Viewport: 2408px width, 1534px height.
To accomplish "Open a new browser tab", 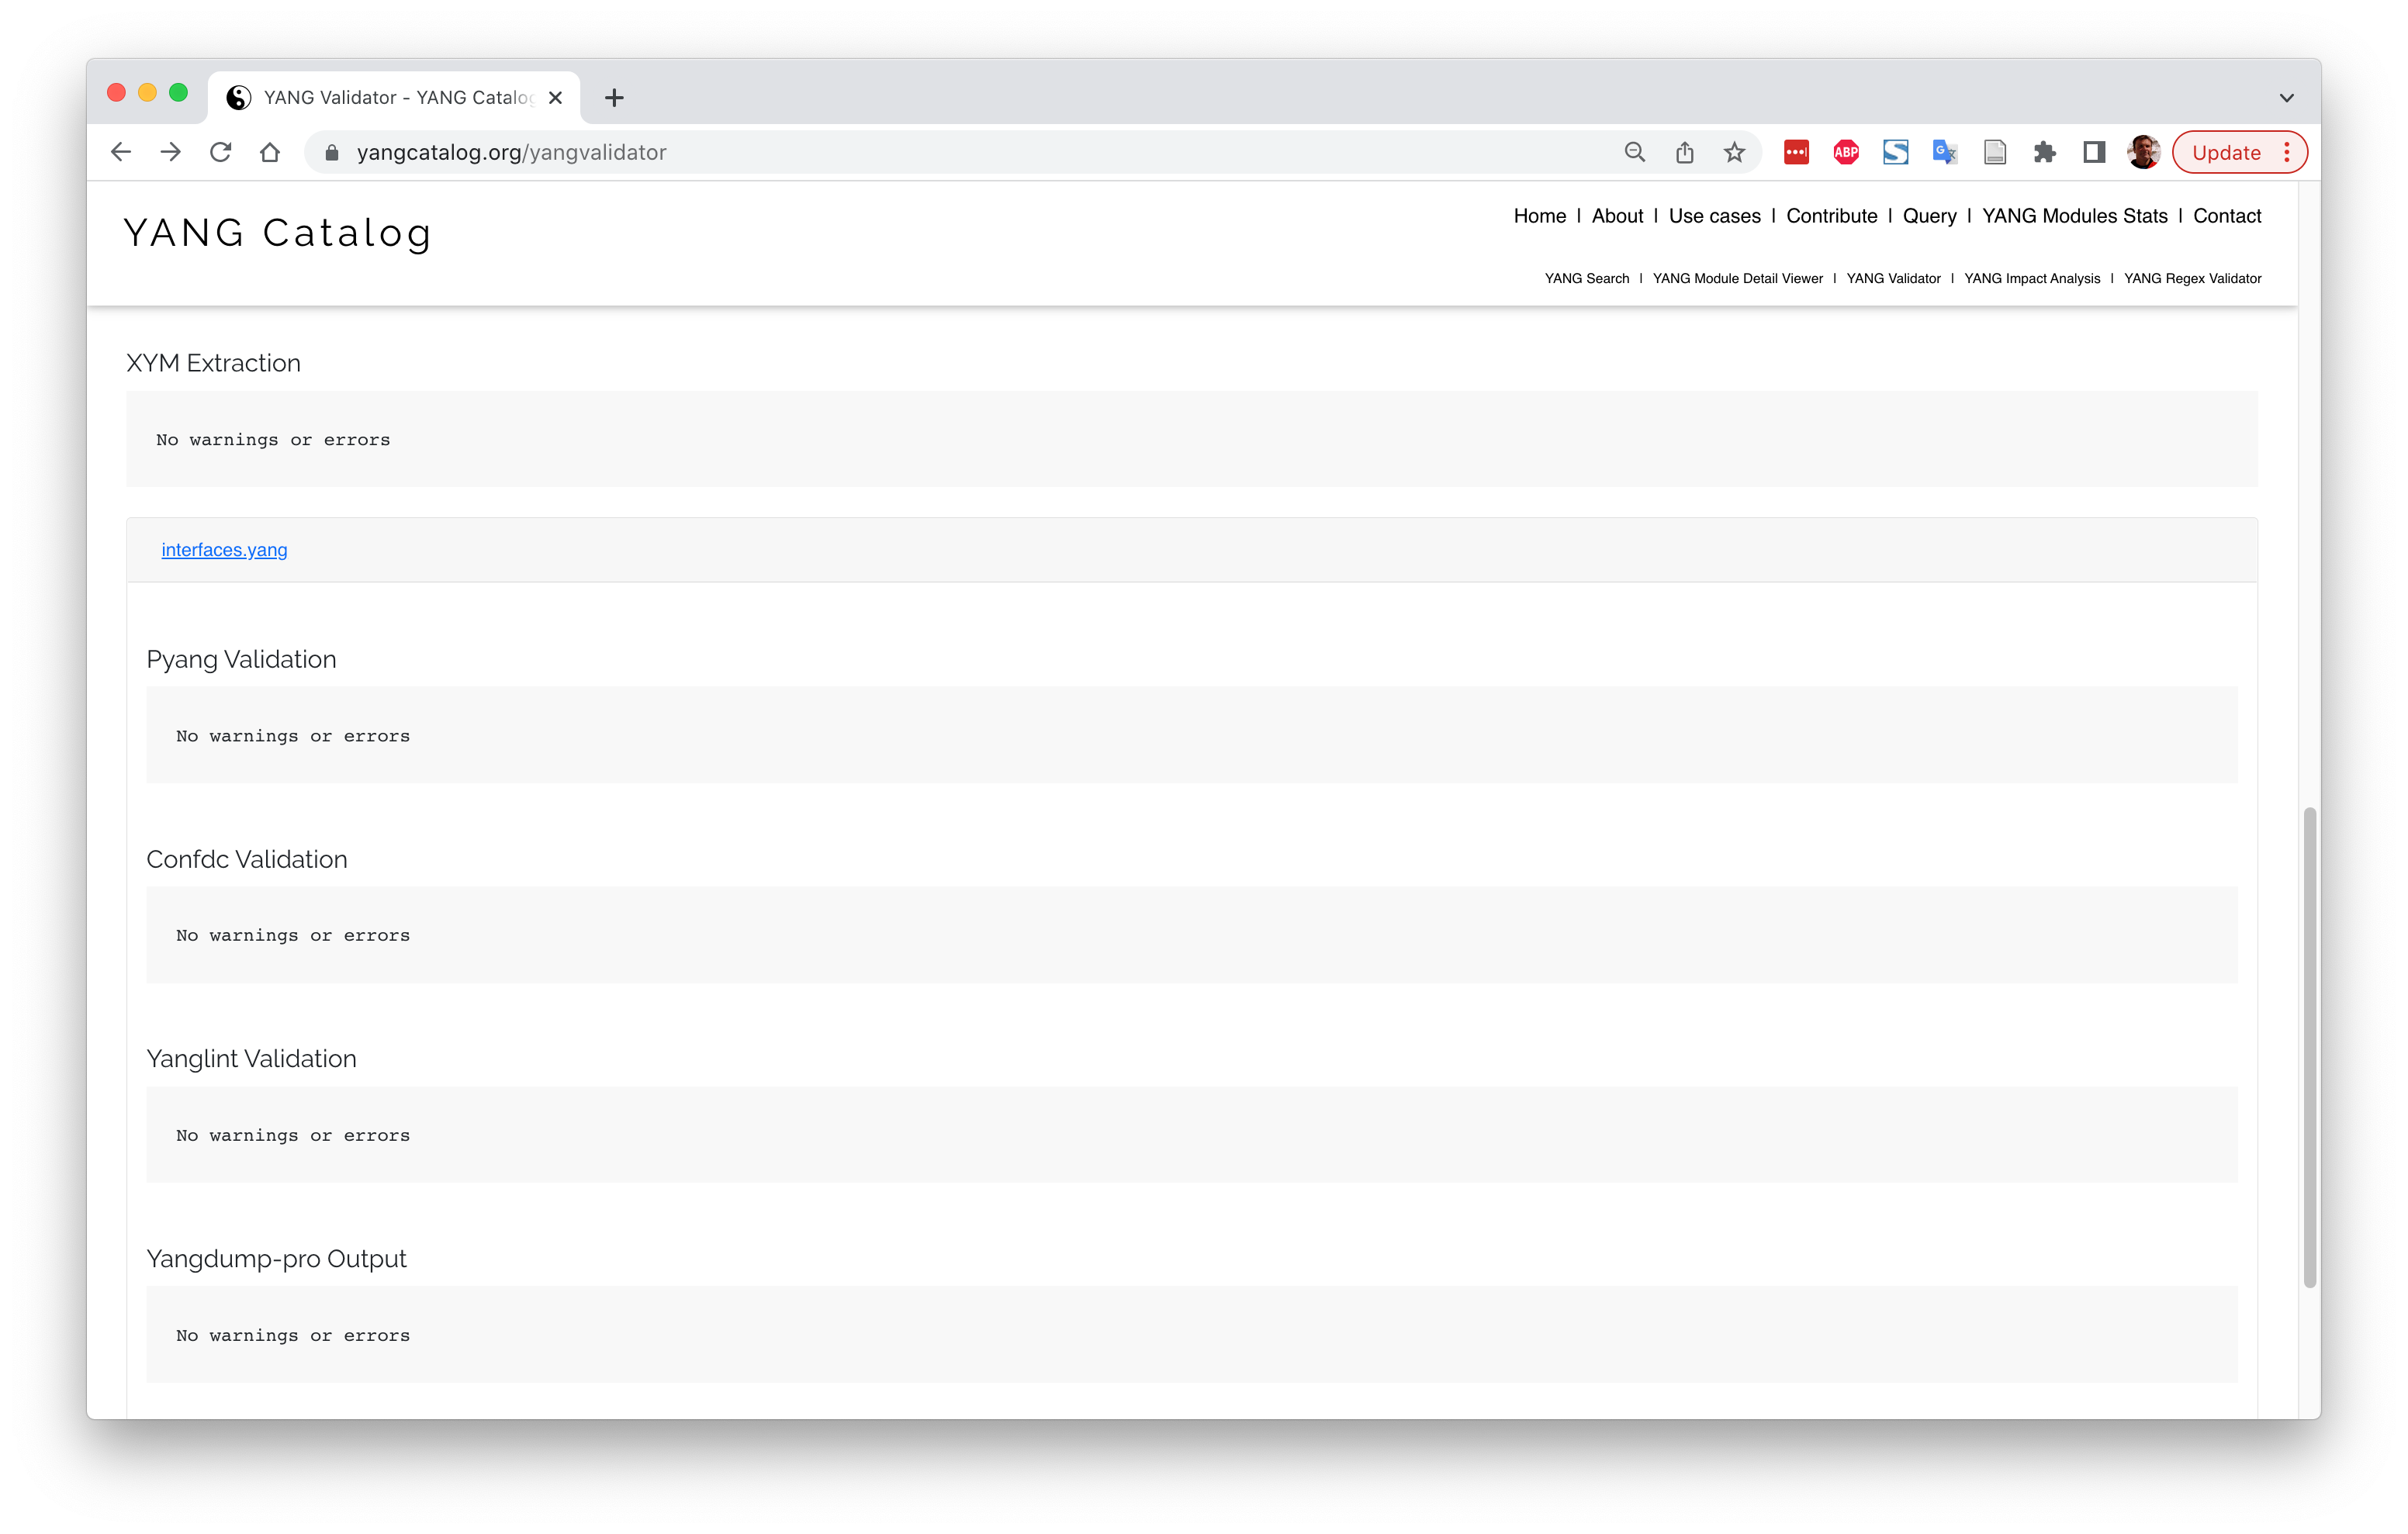I will [614, 97].
